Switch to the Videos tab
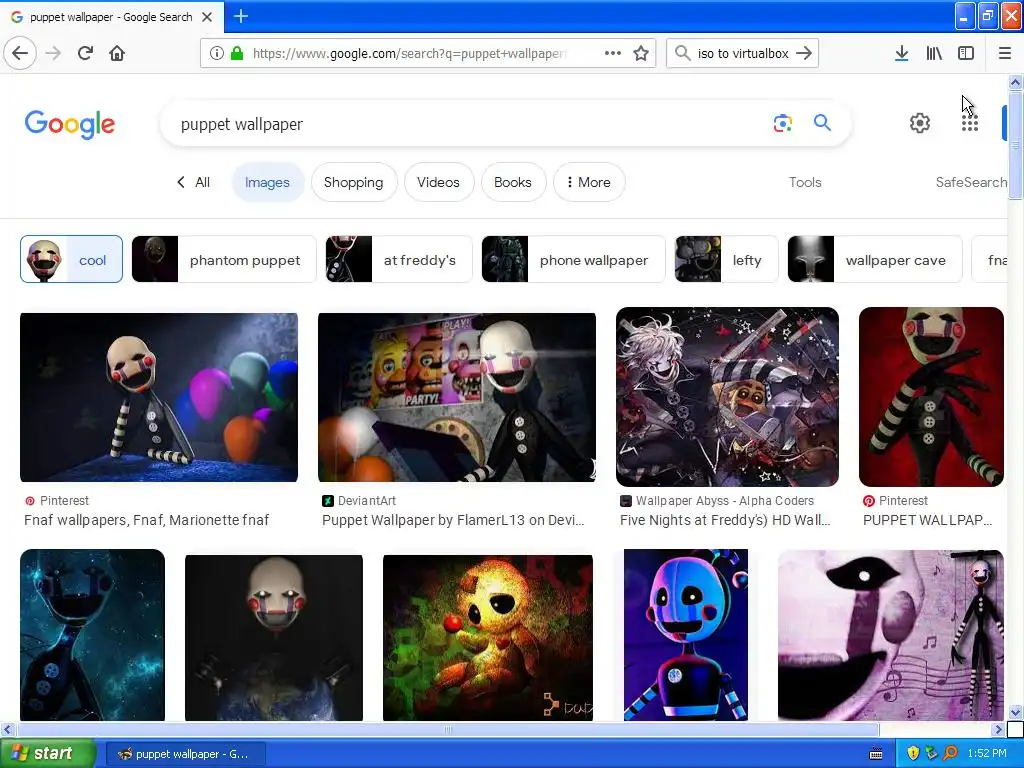1024x768 pixels. pyautogui.click(x=438, y=182)
